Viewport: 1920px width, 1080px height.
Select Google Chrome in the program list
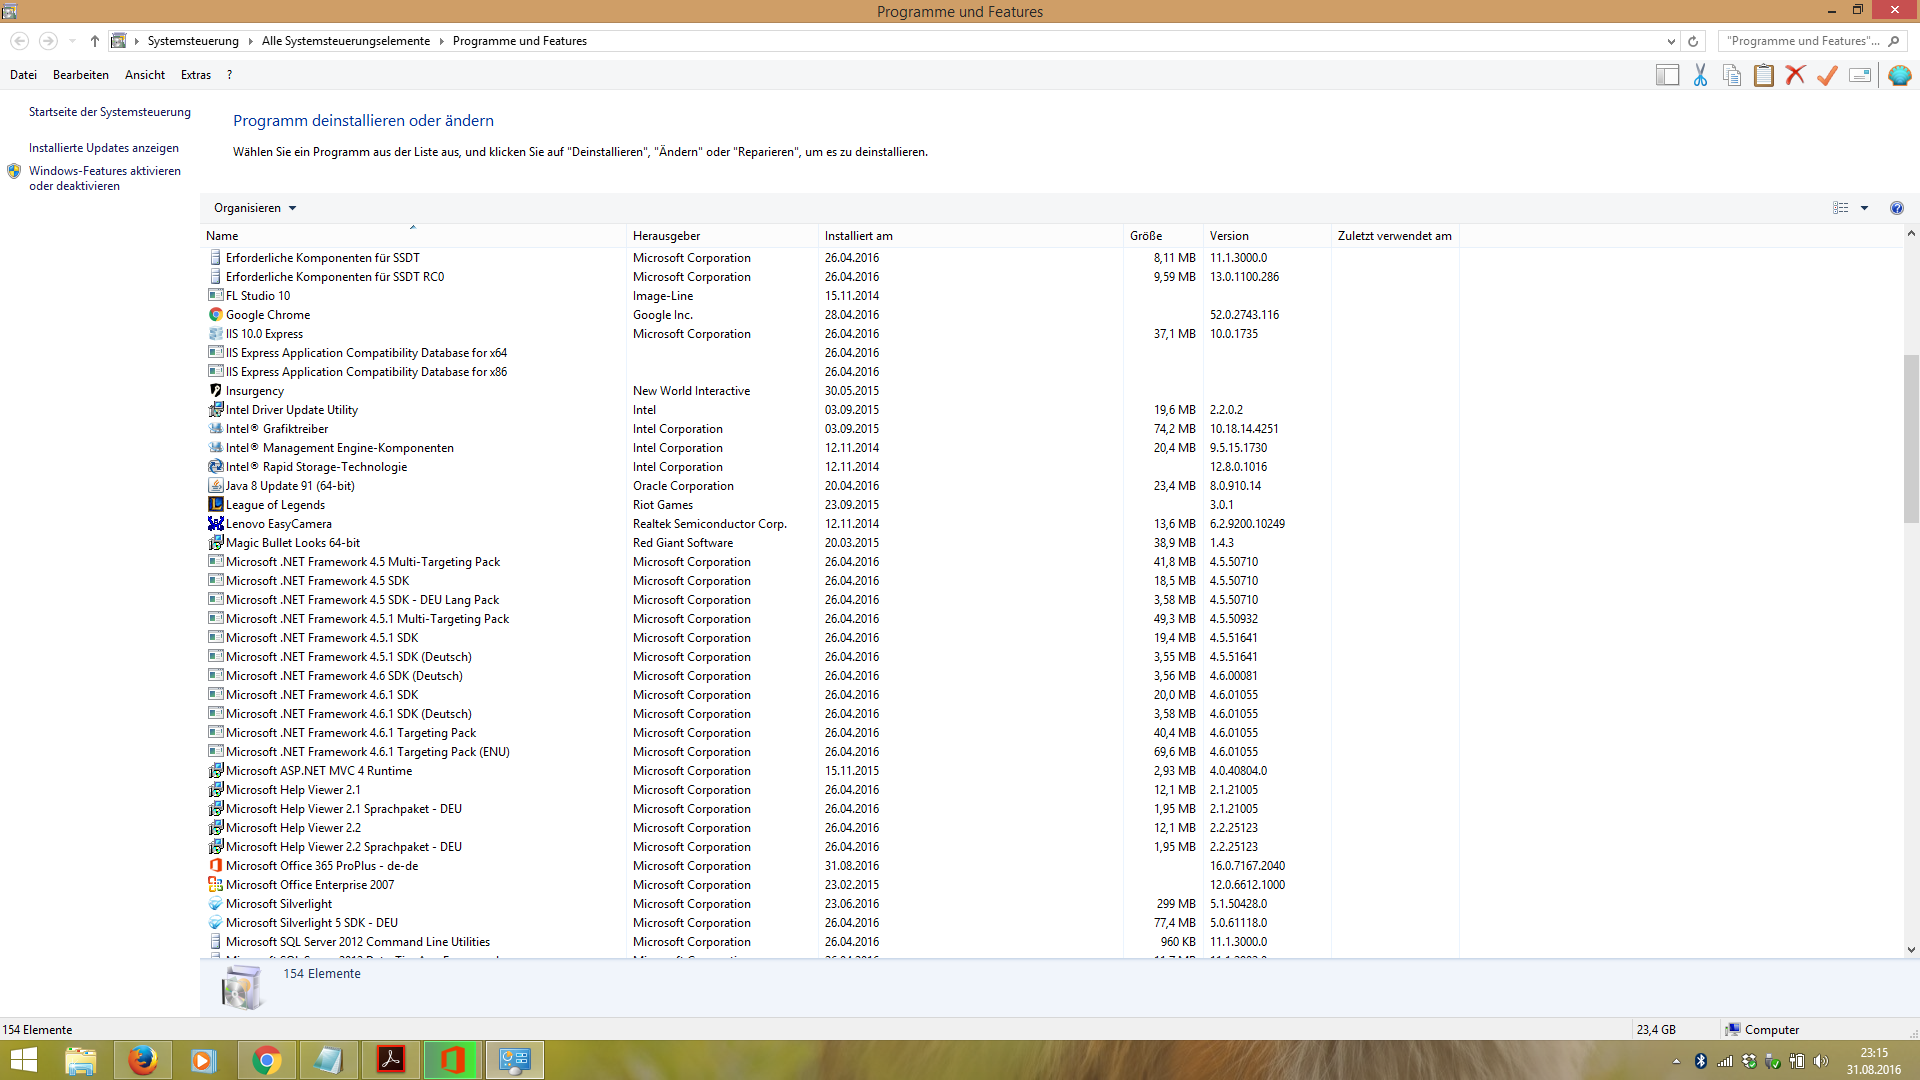pos(268,315)
